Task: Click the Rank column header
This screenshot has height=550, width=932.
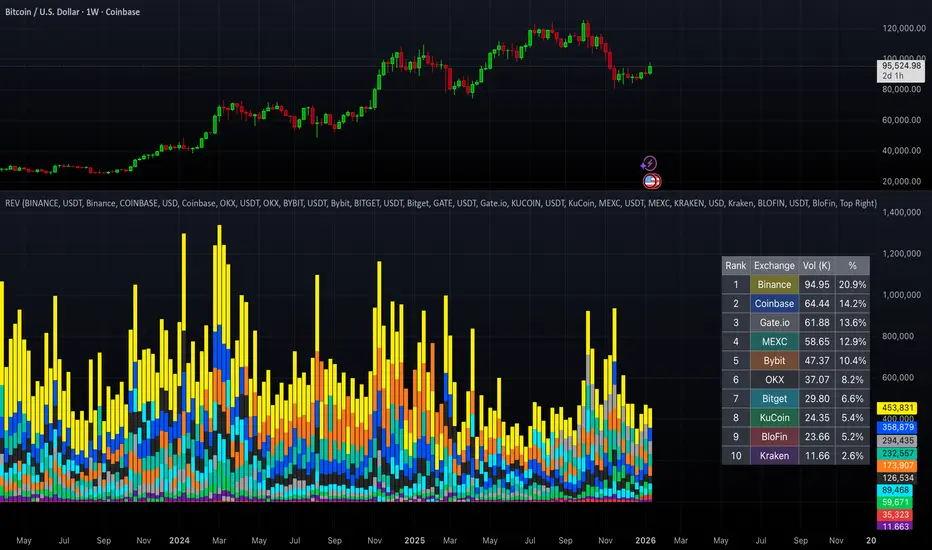Action: (735, 266)
